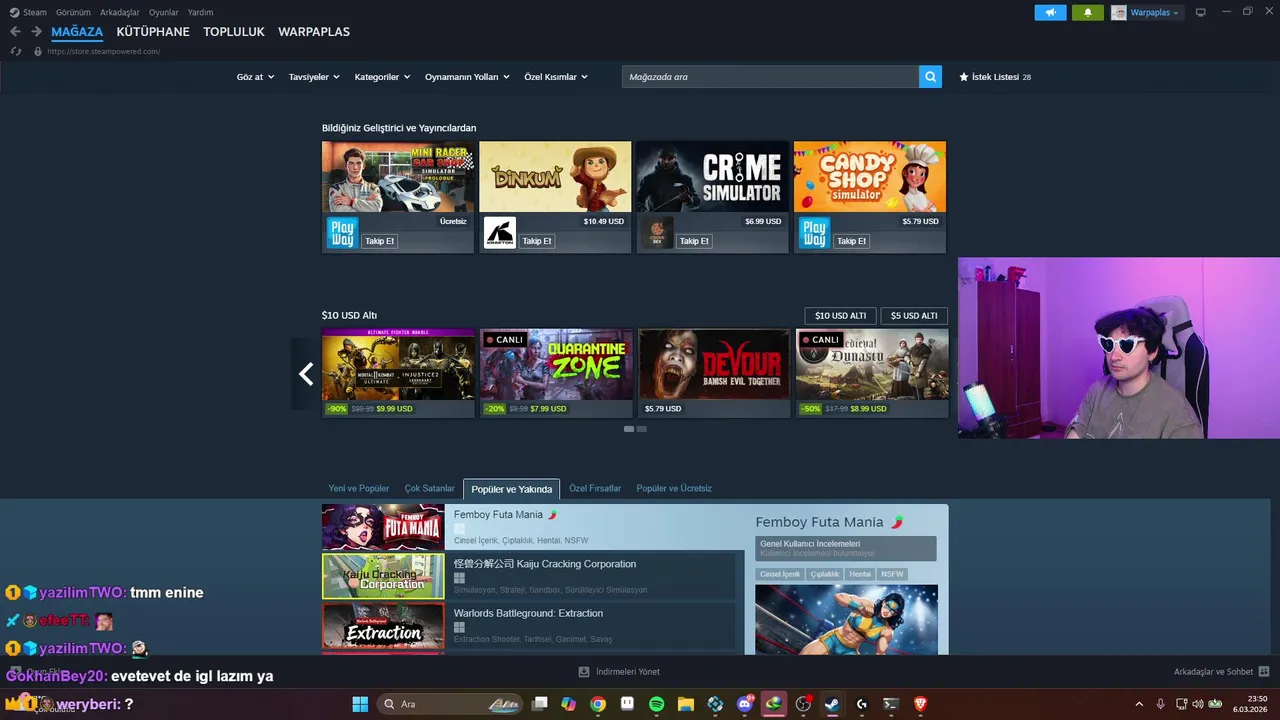The image size is (1280, 720).
Task: Click the previous arrow of the $10 carousel
Action: coord(306,374)
